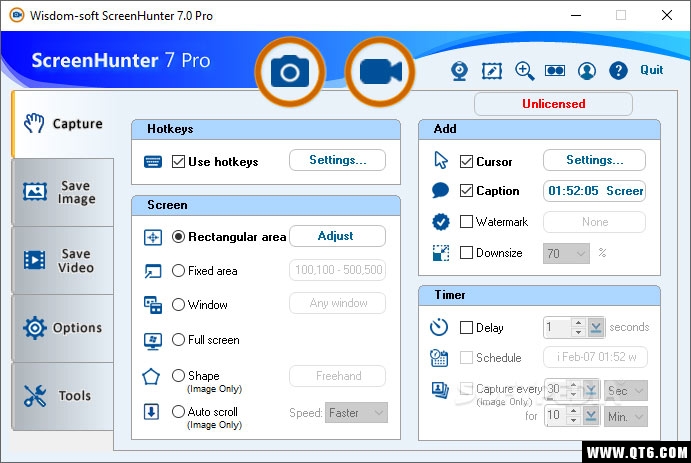Enable the Watermark checkbox
The height and width of the screenshot is (463, 691).
click(466, 222)
